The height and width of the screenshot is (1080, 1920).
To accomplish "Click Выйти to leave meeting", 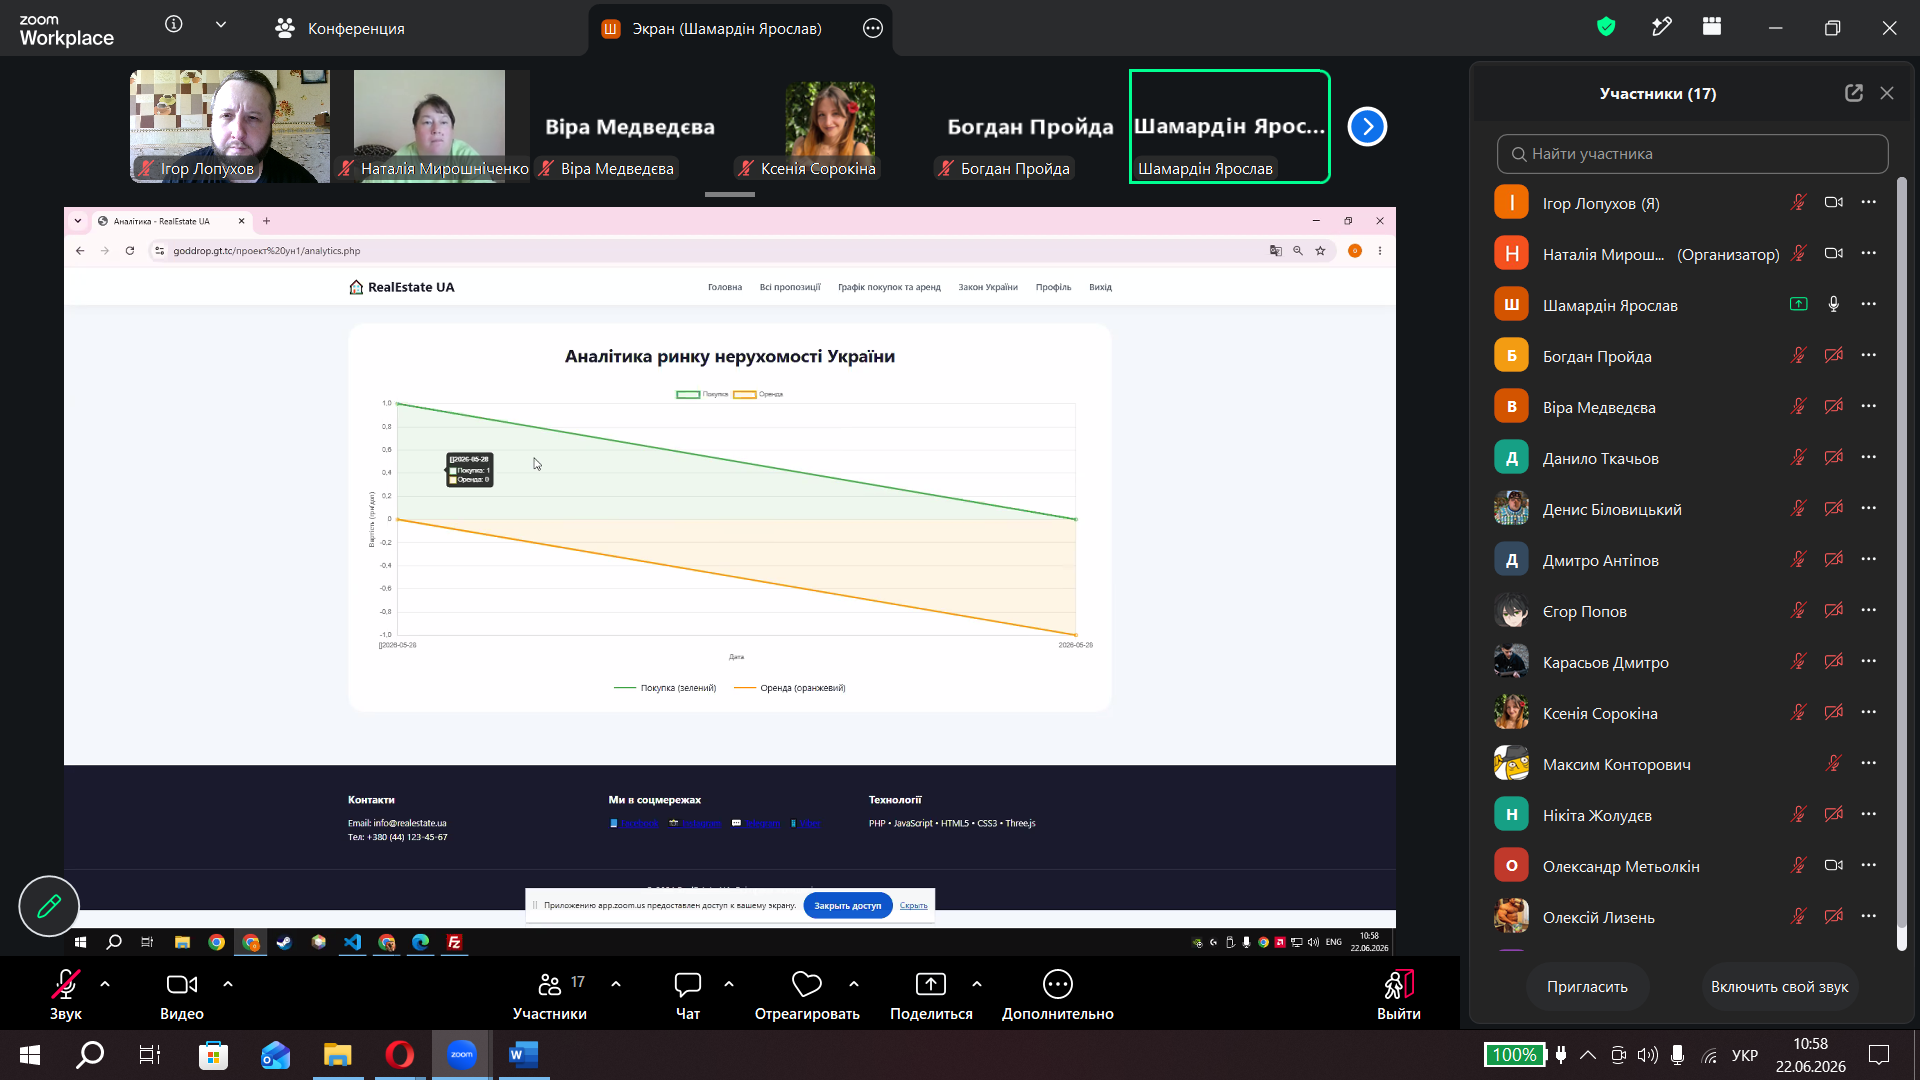I will pyautogui.click(x=1399, y=995).
